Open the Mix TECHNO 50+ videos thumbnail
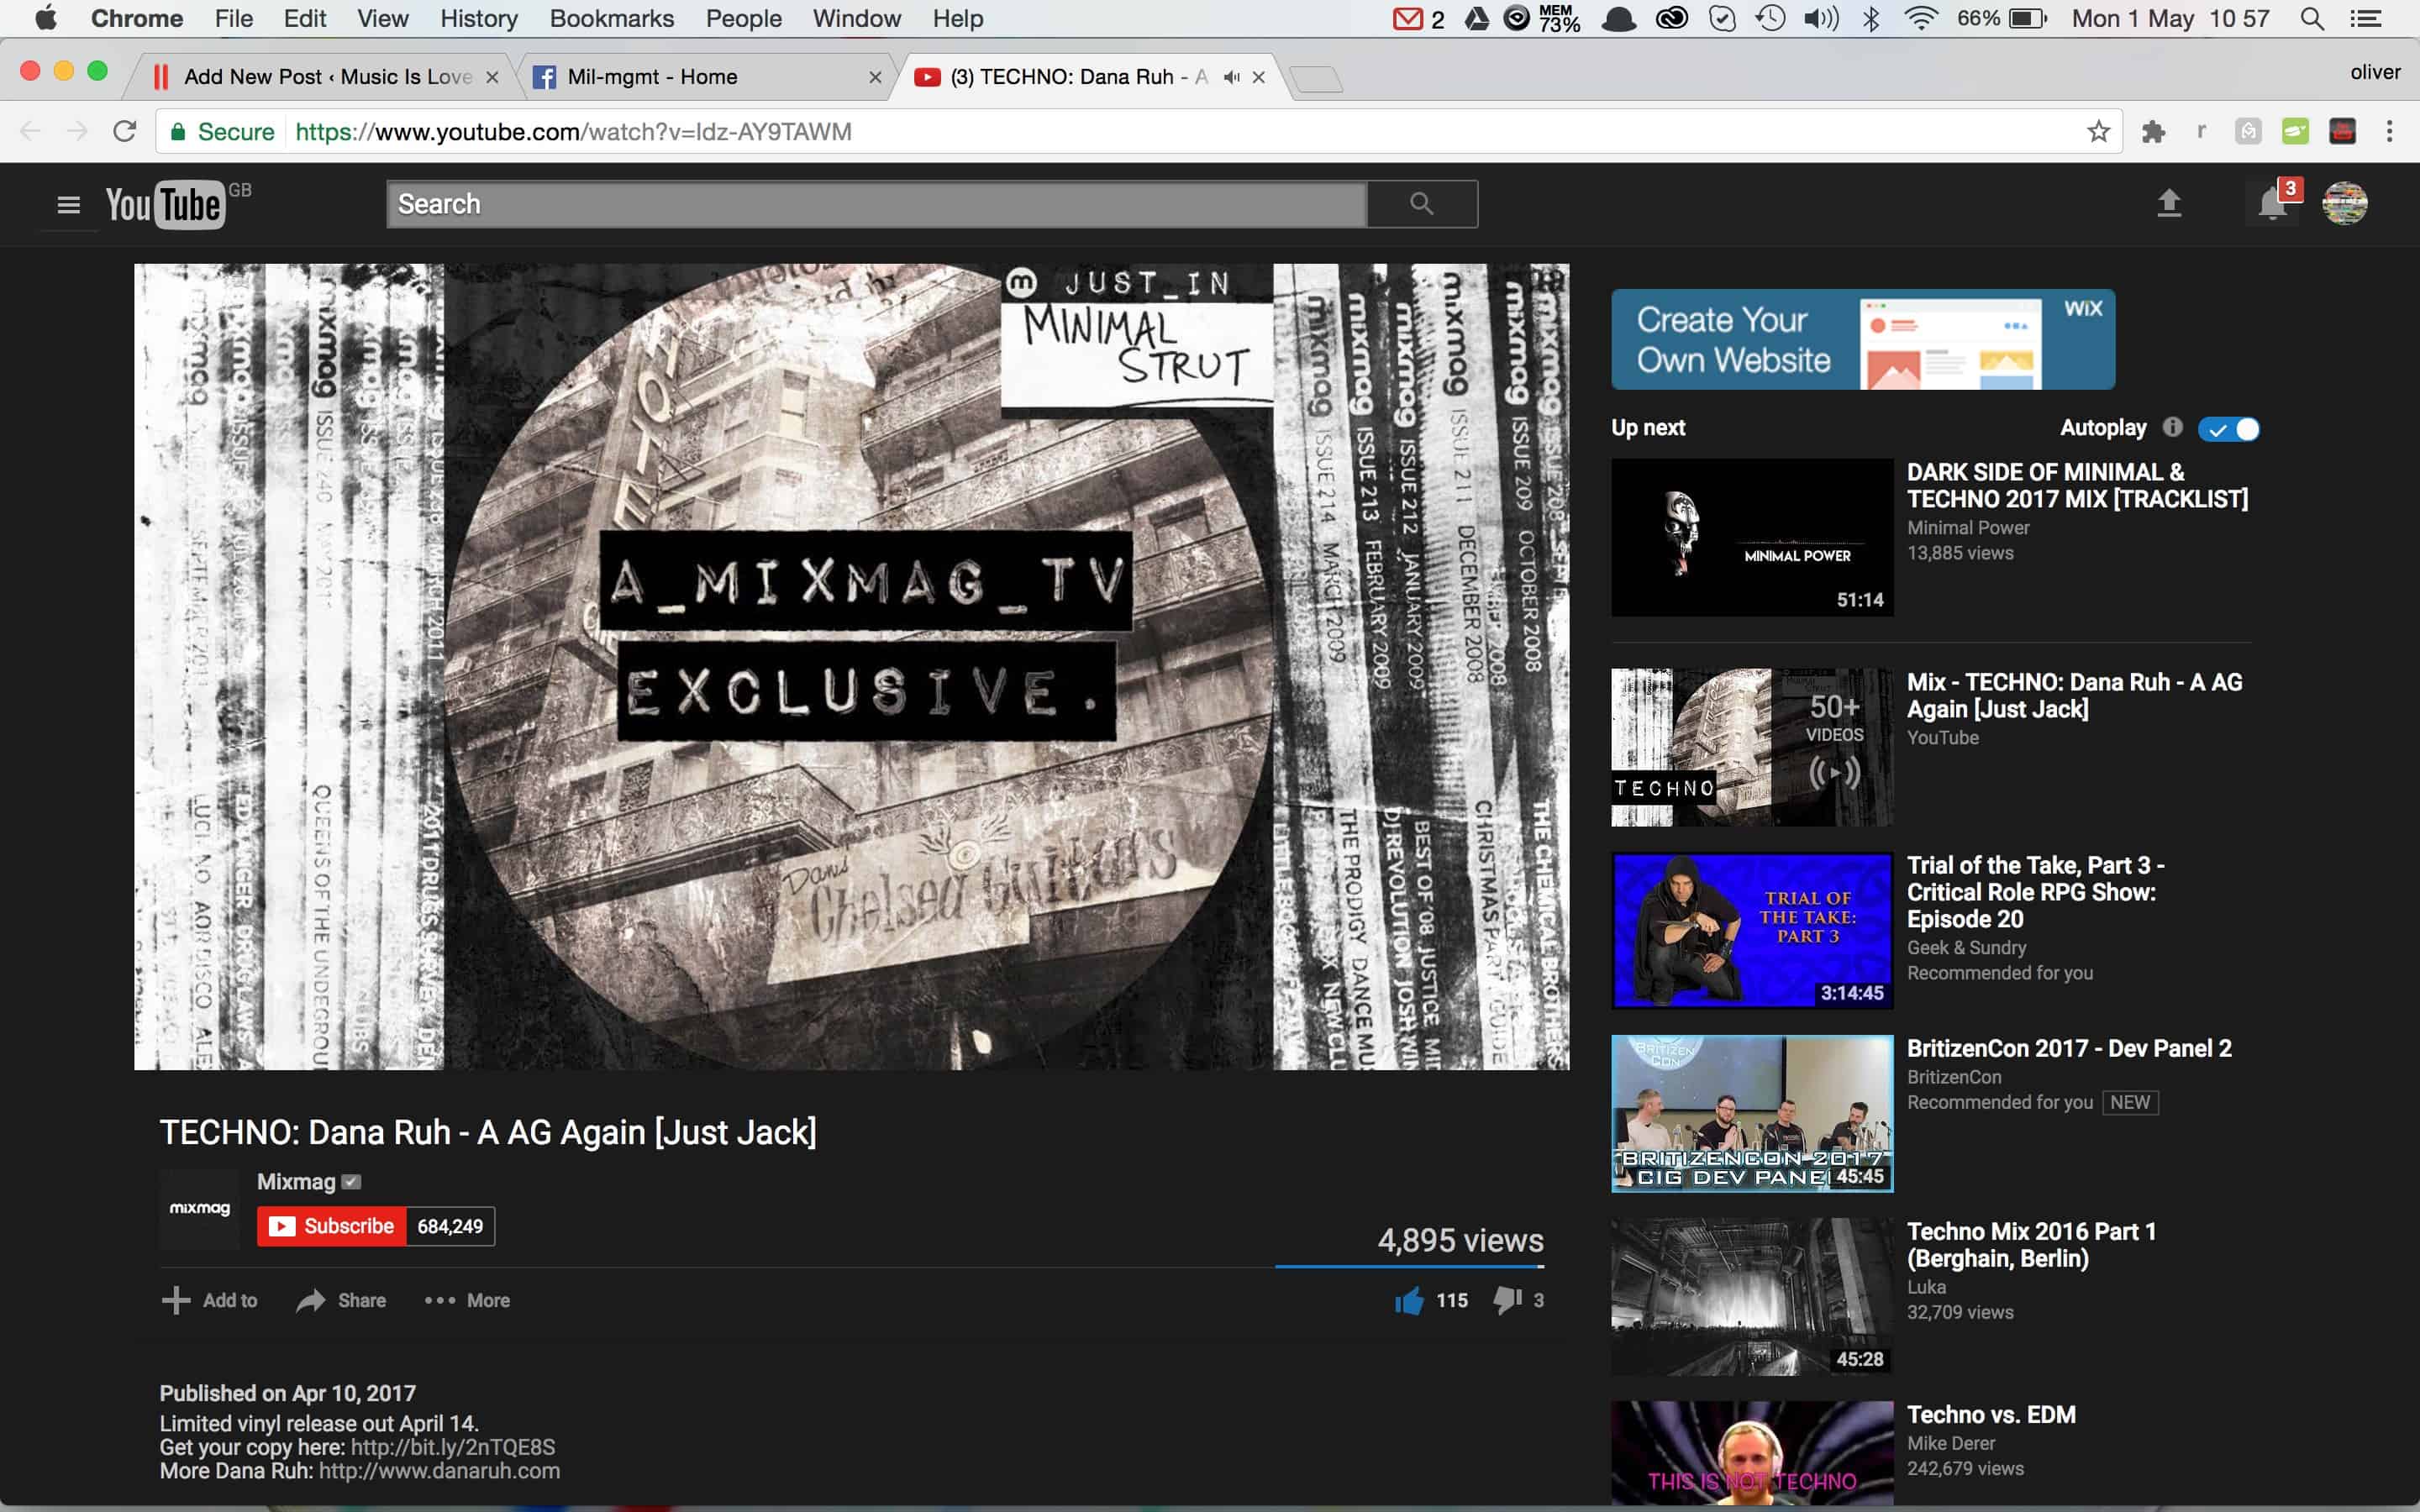The image size is (2420, 1512). tap(1752, 747)
